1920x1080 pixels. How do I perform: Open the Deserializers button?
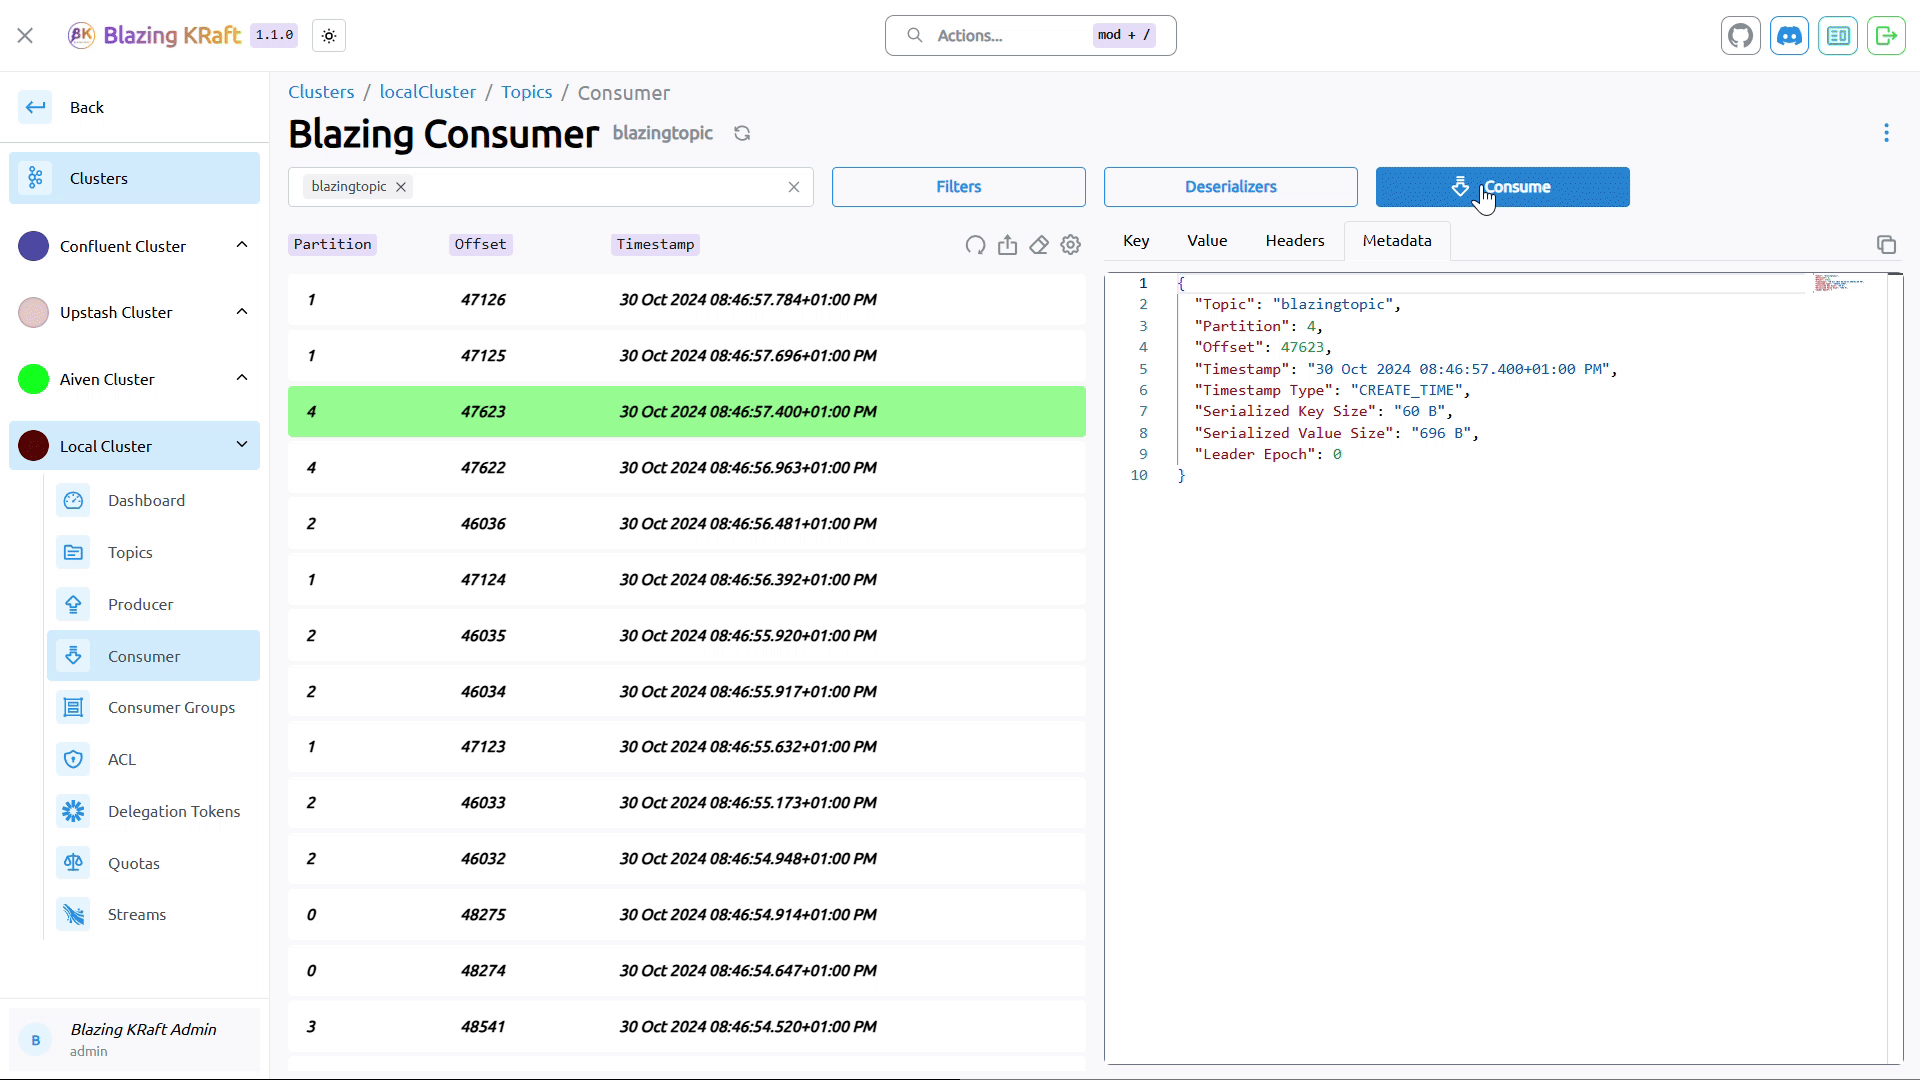(x=1230, y=187)
